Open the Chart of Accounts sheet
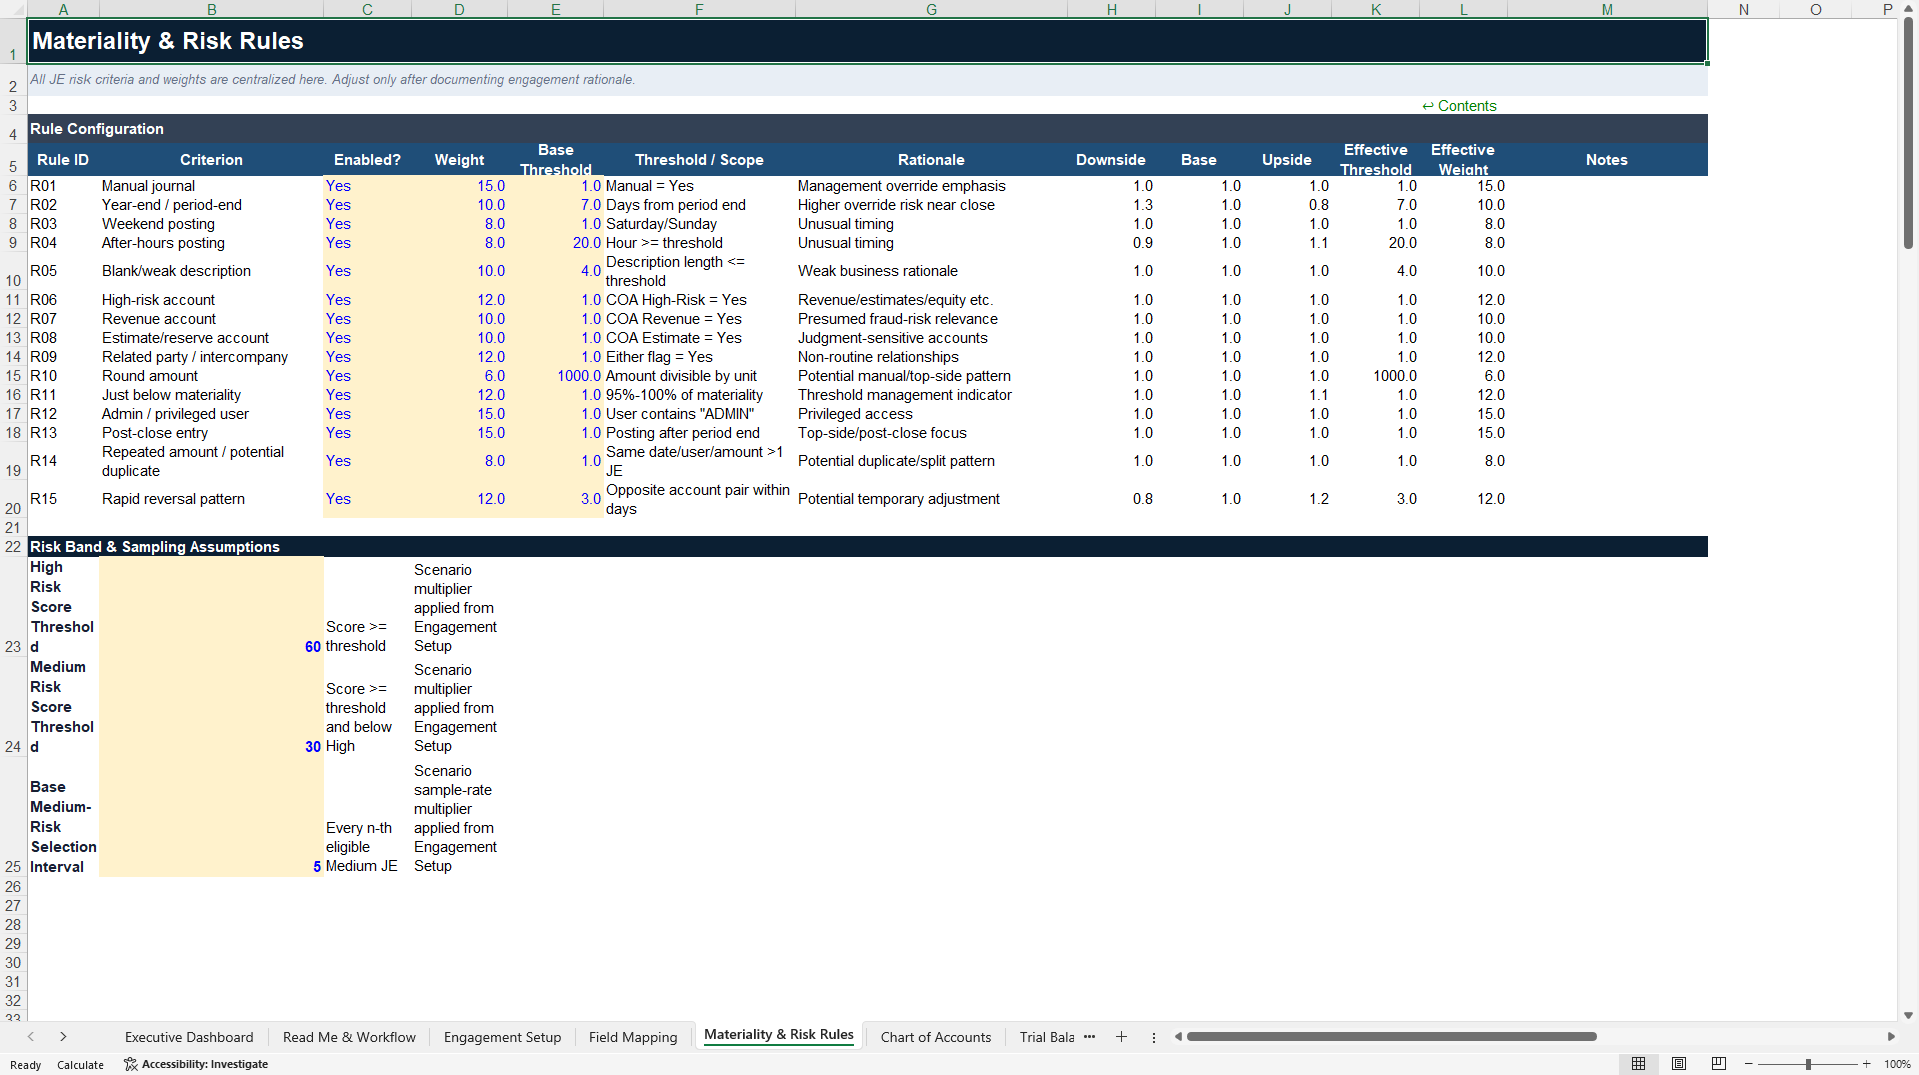 click(936, 1037)
